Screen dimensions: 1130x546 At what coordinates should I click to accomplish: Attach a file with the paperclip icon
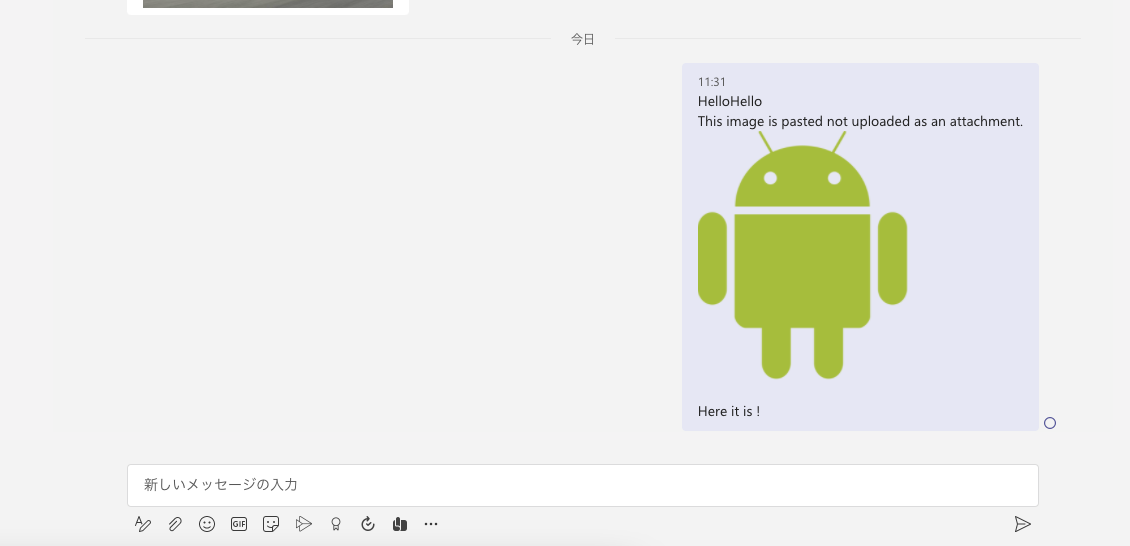coord(175,524)
